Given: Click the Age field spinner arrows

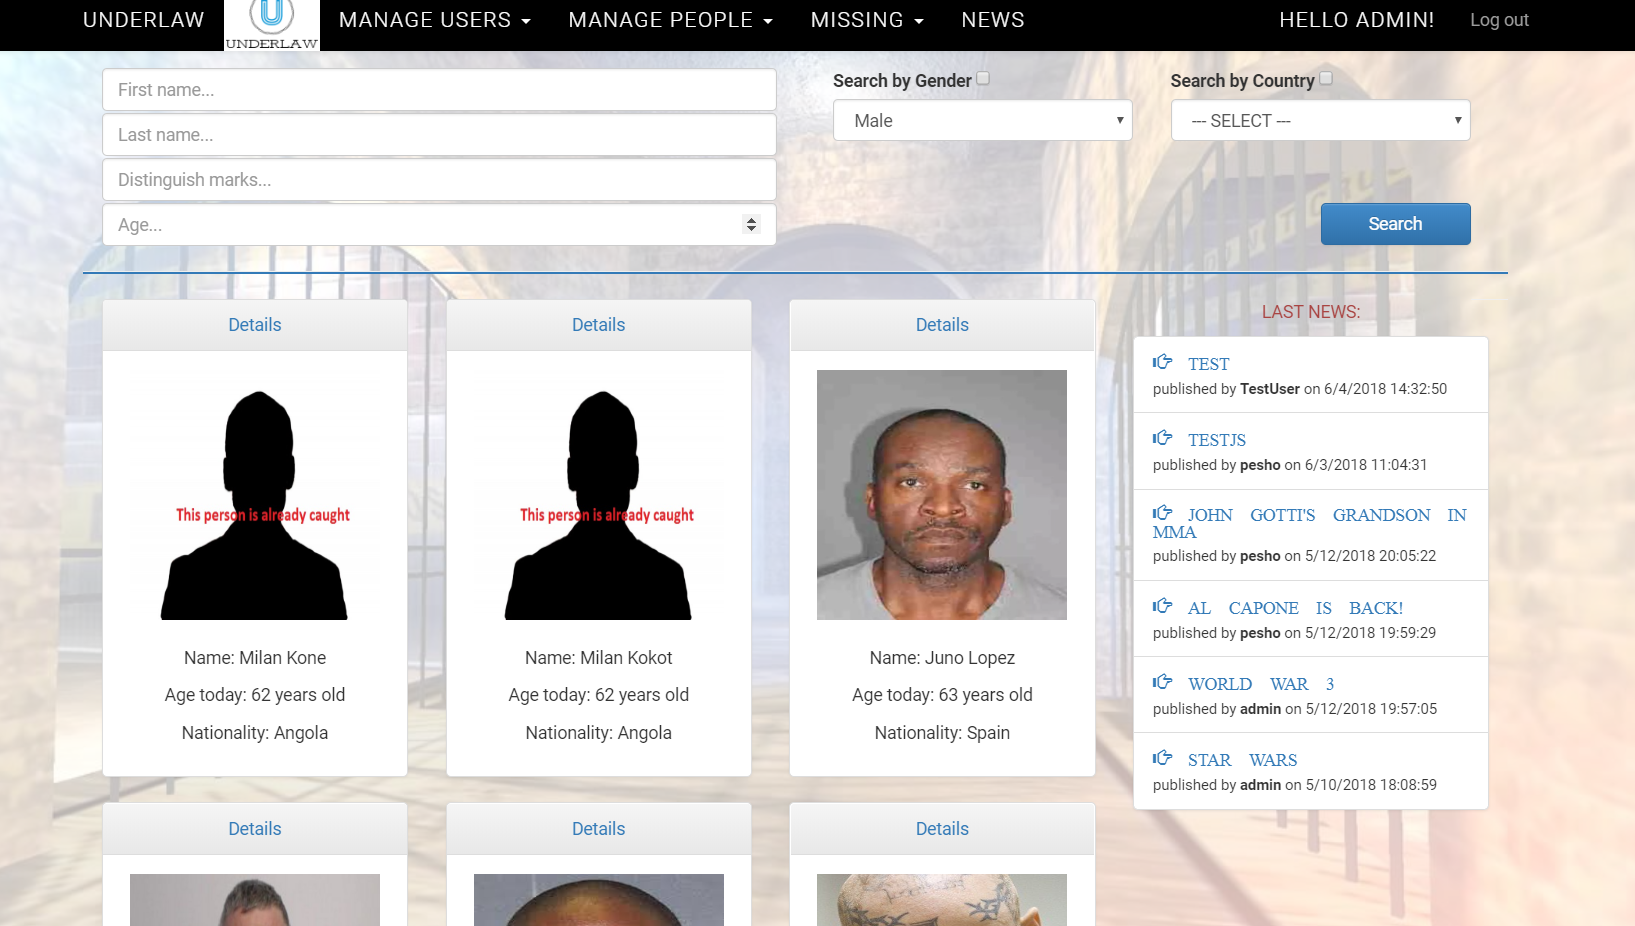Looking at the screenshot, I should pyautogui.click(x=751, y=225).
